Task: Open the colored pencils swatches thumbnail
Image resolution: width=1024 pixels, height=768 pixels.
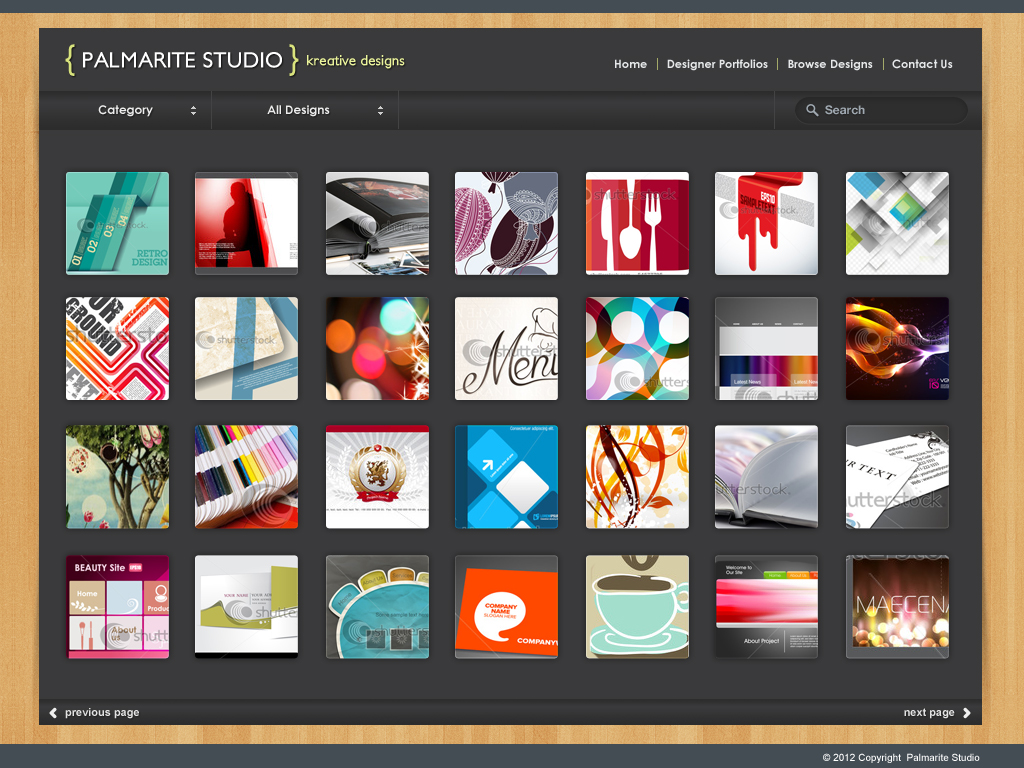Action: [x=246, y=477]
